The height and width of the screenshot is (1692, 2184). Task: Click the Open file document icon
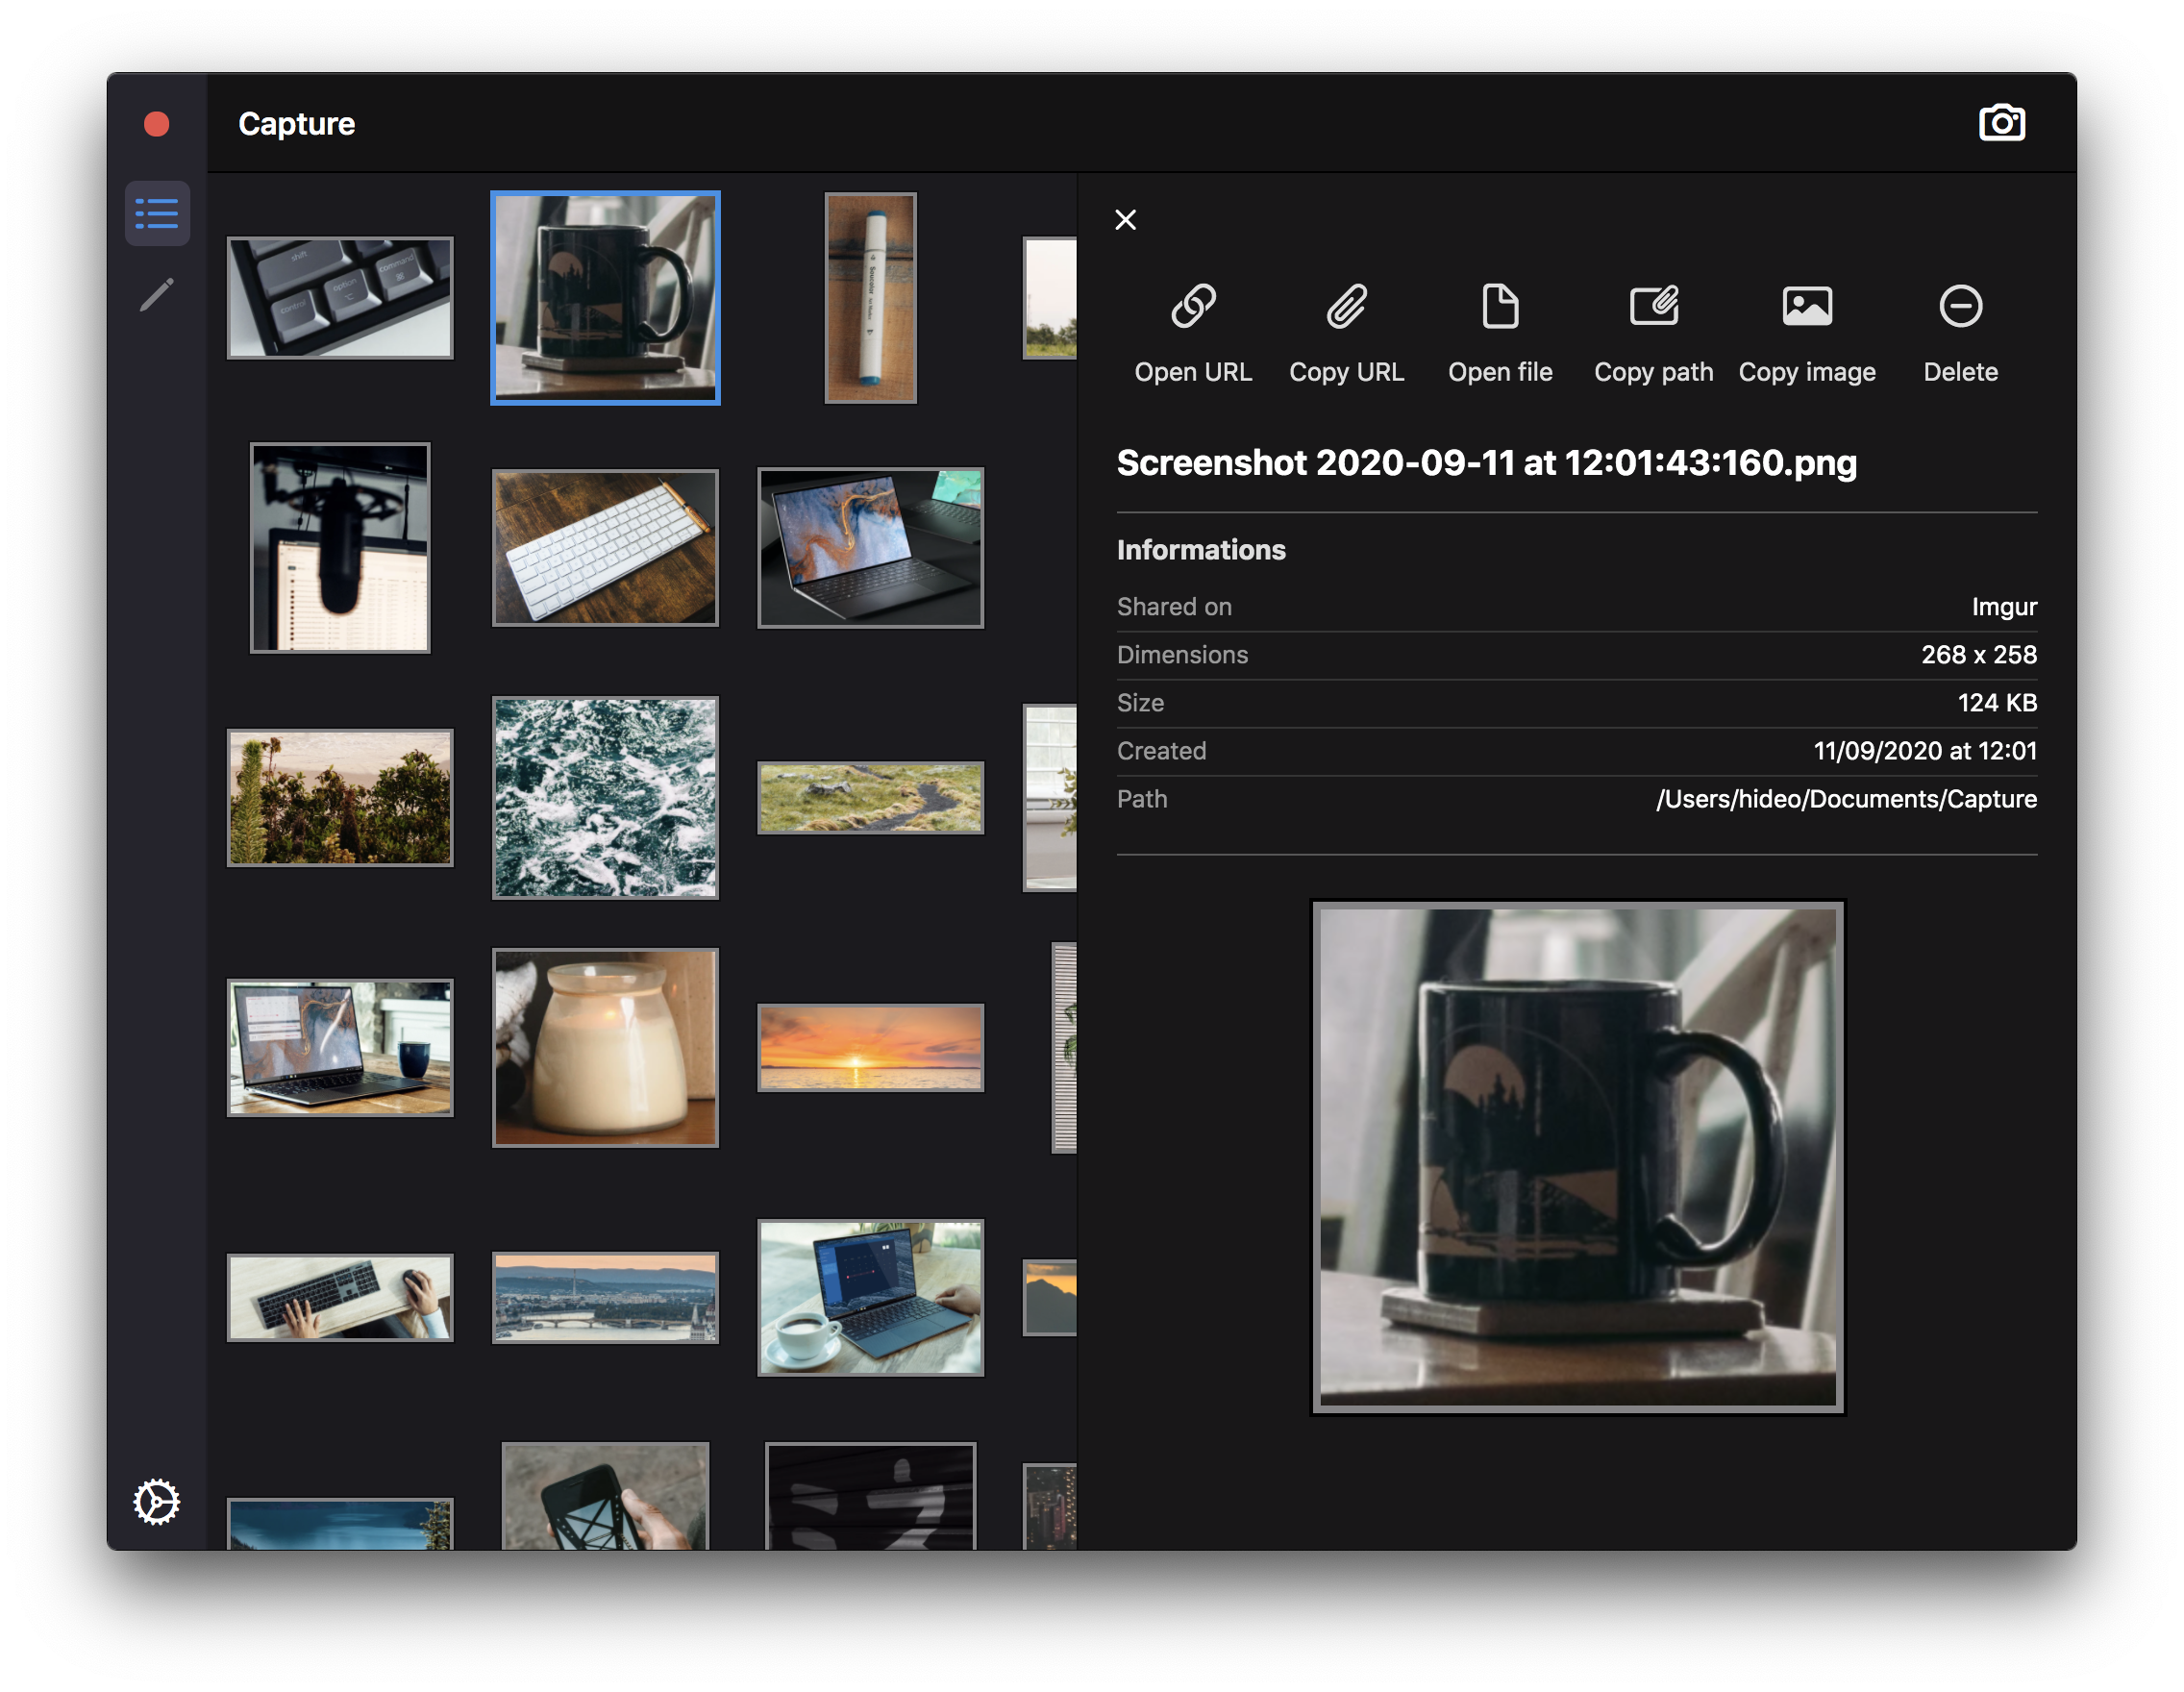[x=1500, y=307]
